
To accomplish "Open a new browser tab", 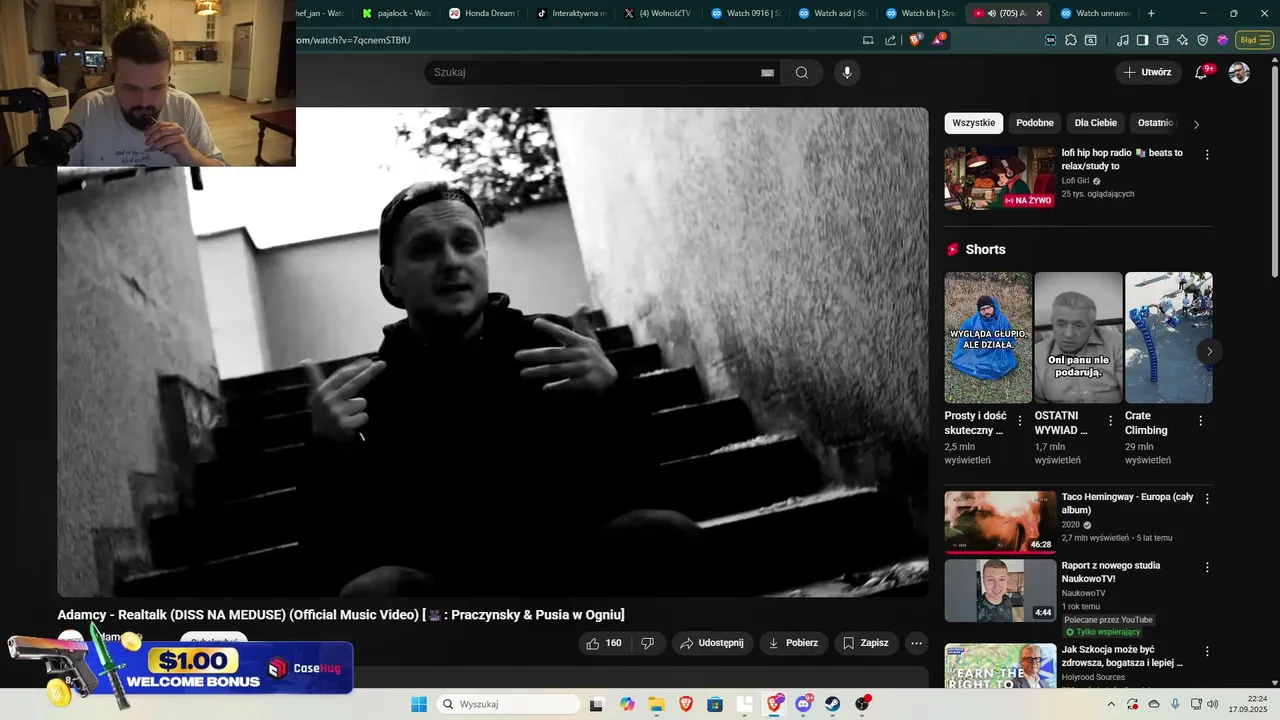I will tap(1151, 13).
